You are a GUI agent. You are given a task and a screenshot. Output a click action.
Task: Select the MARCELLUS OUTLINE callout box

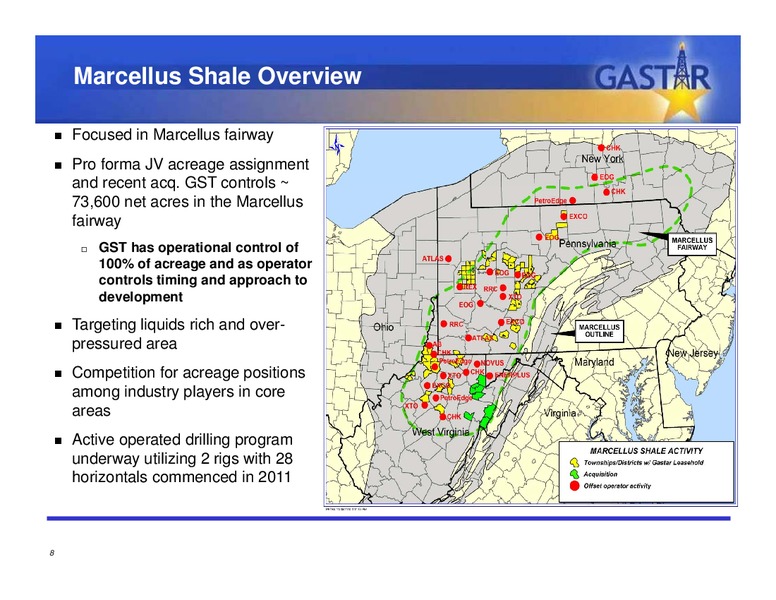599,331
